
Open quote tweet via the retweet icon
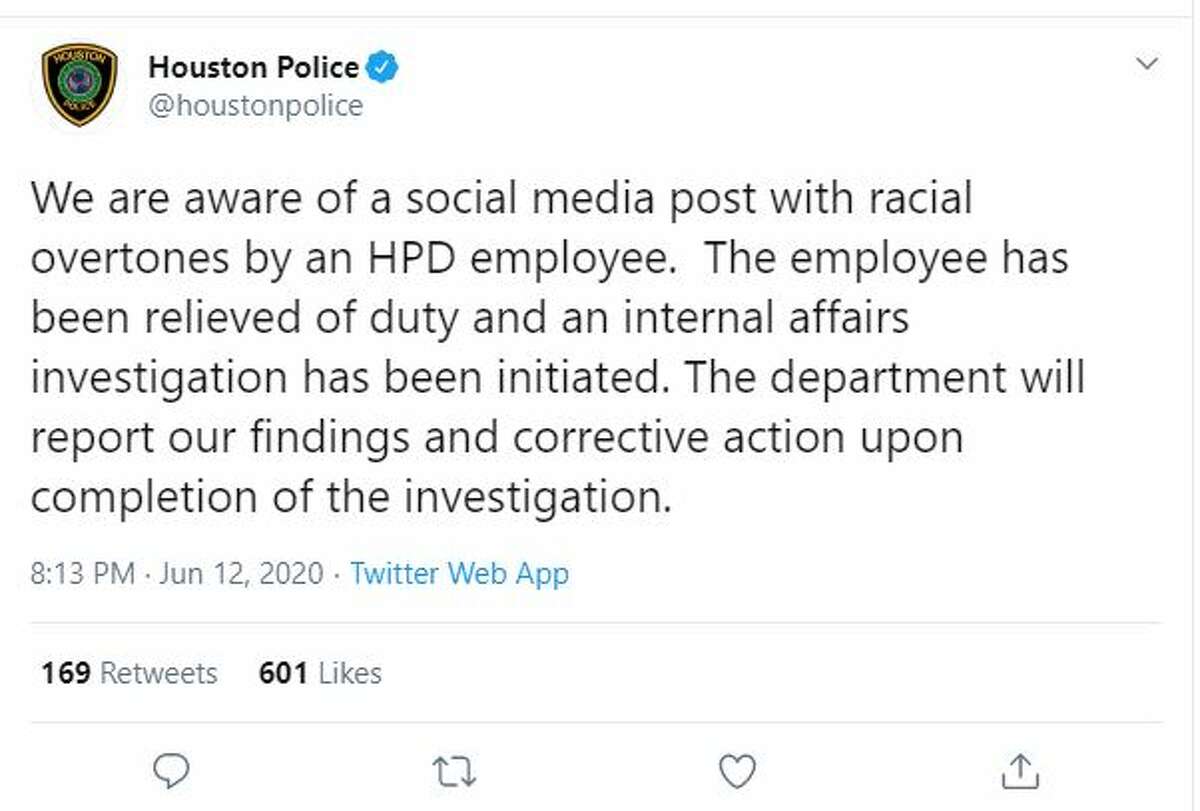pyautogui.click(x=453, y=771)
